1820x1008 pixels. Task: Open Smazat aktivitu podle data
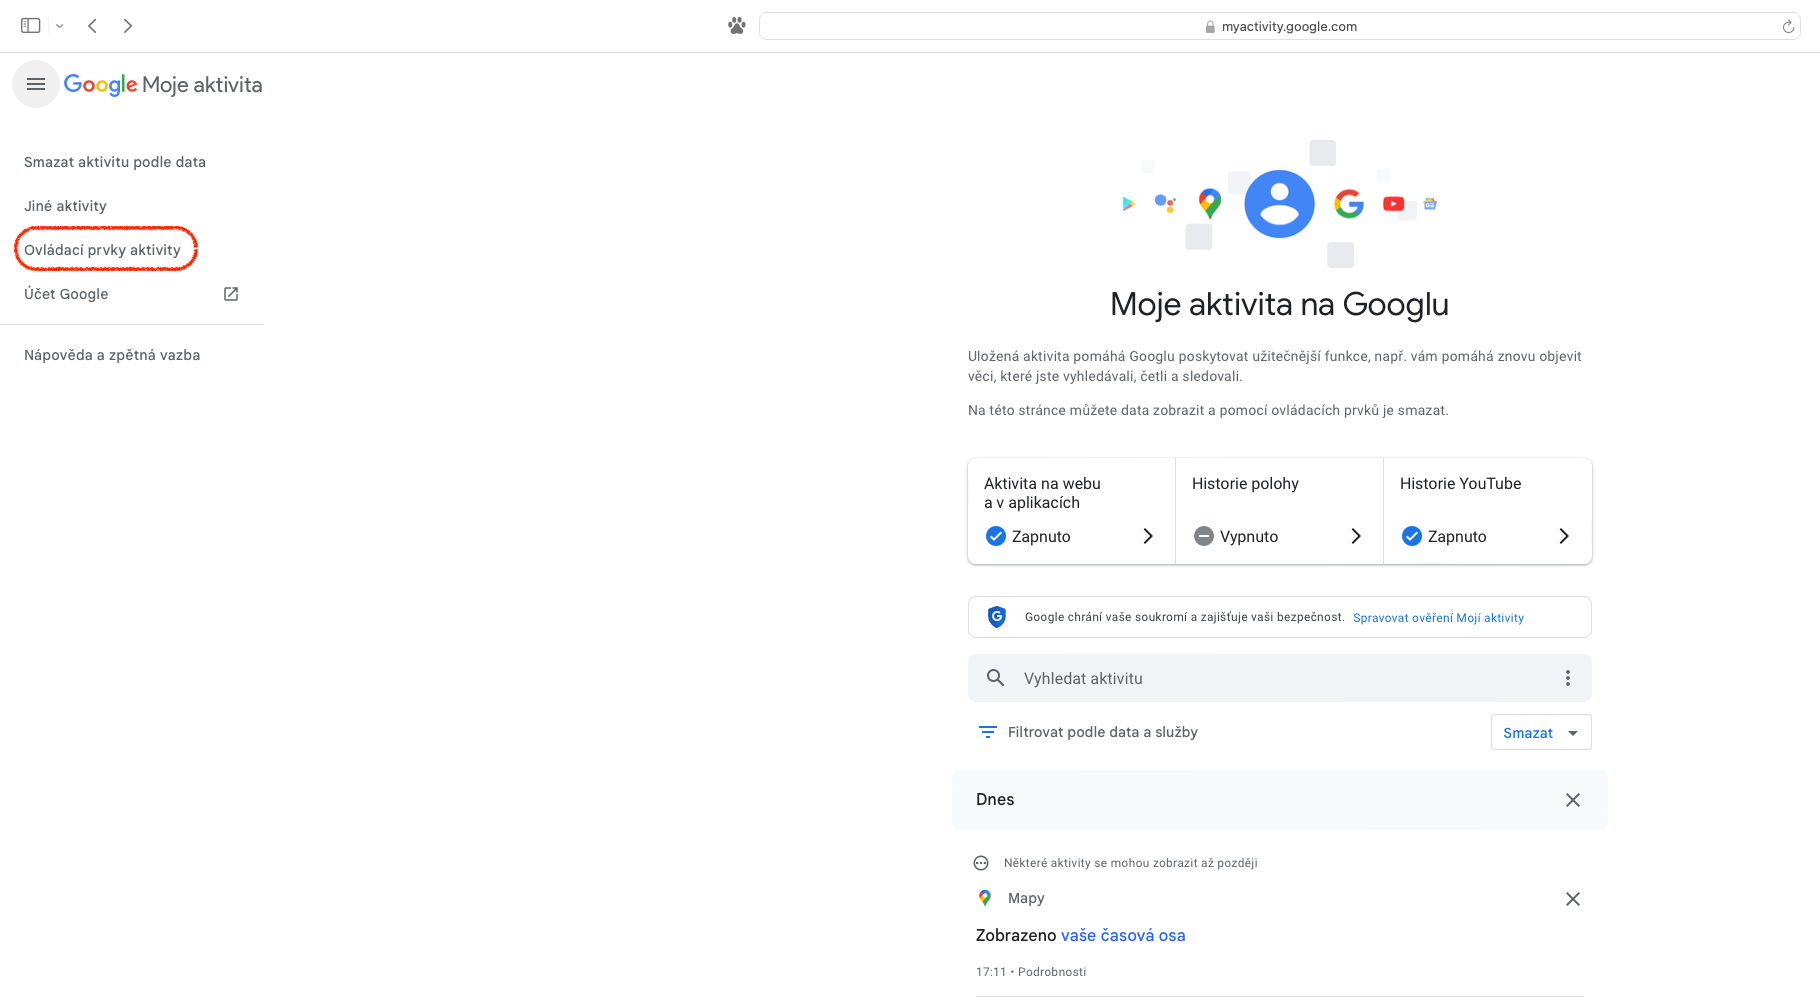point(115,162)
